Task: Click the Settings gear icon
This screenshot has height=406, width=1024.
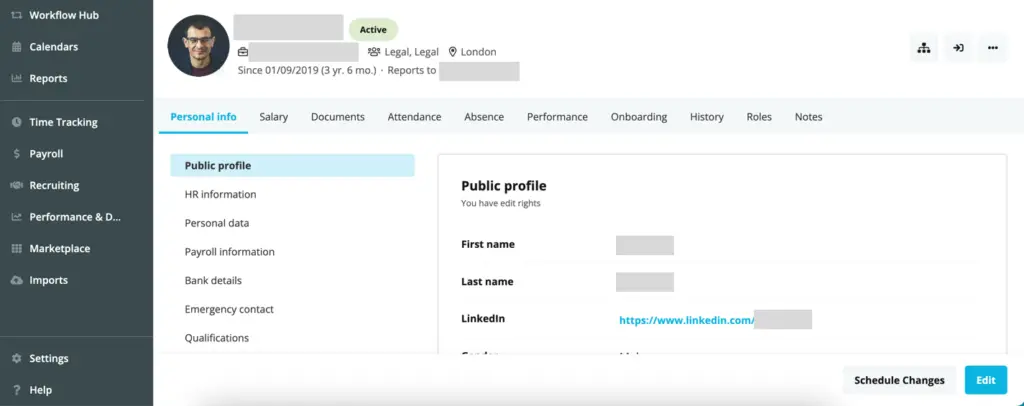Action: point(16,358)
